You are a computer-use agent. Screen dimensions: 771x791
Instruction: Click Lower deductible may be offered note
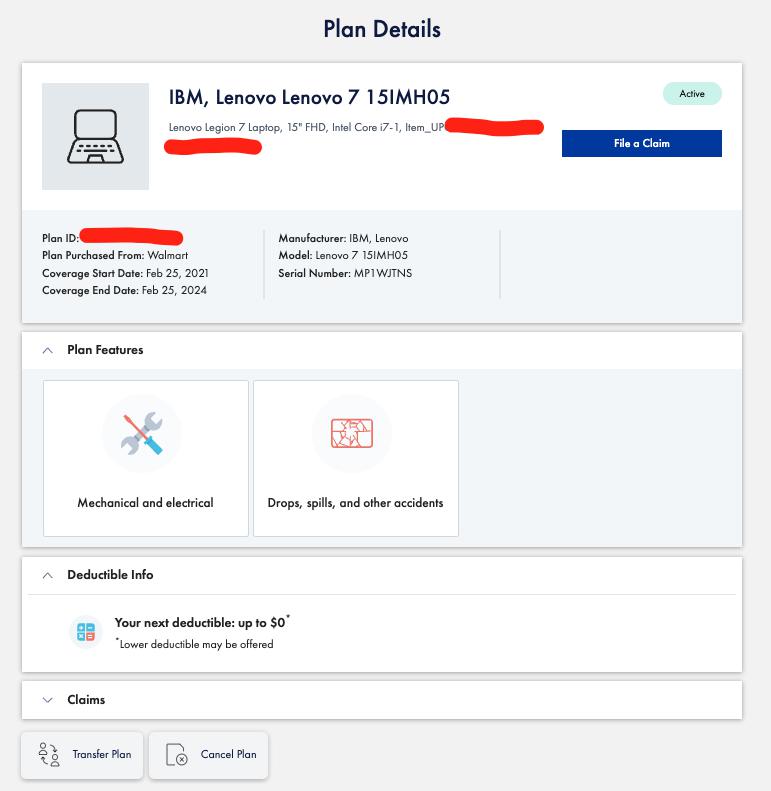(195, 644)
